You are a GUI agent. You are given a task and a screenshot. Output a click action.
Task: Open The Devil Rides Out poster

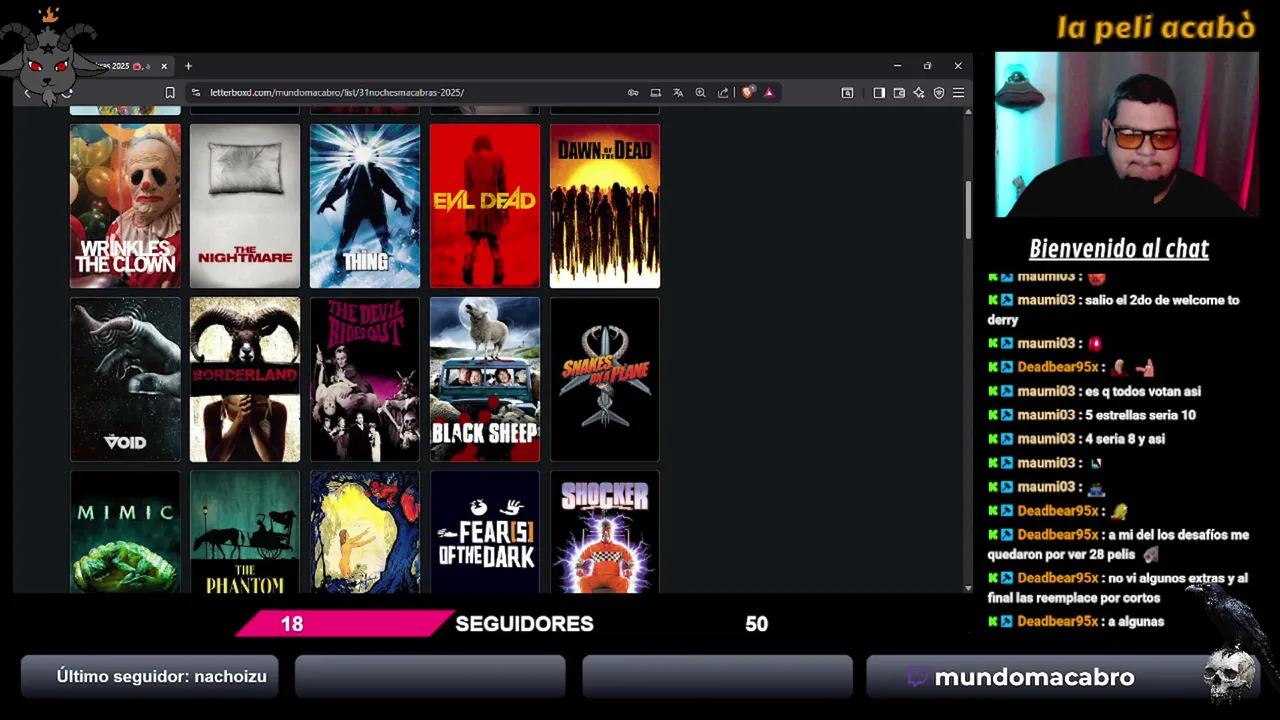pyautogui.click(x=365, y=380)
